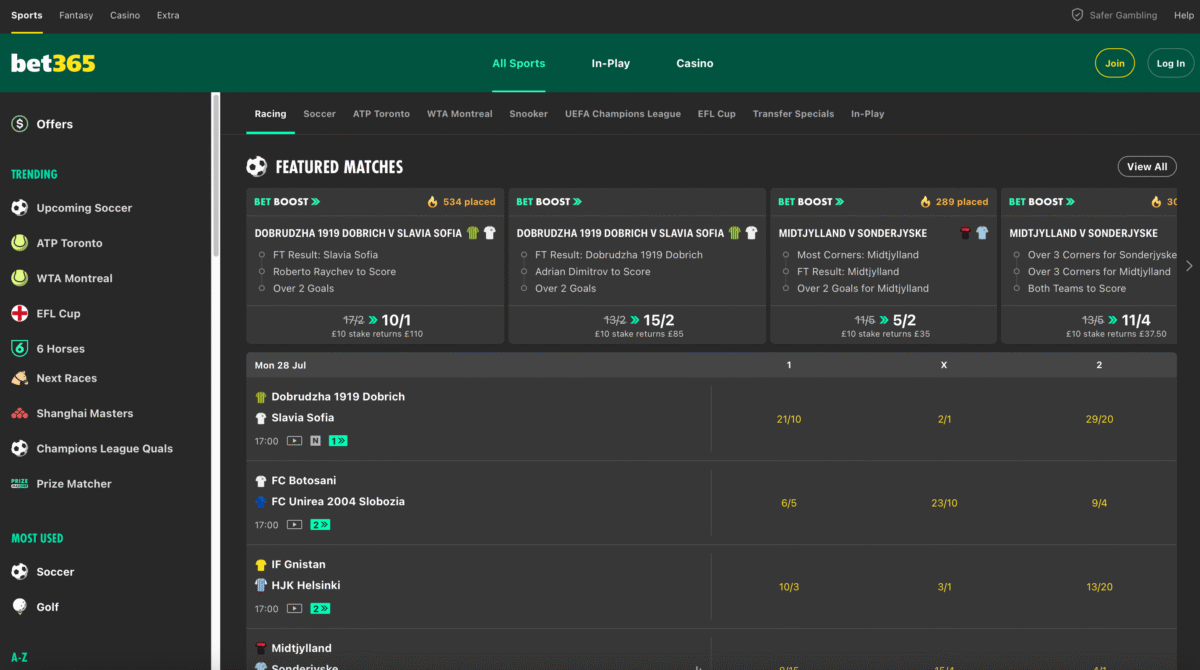Click the flame icon beside 289 placed
The height and width of the screenshot is (670, 1200).
925,201
